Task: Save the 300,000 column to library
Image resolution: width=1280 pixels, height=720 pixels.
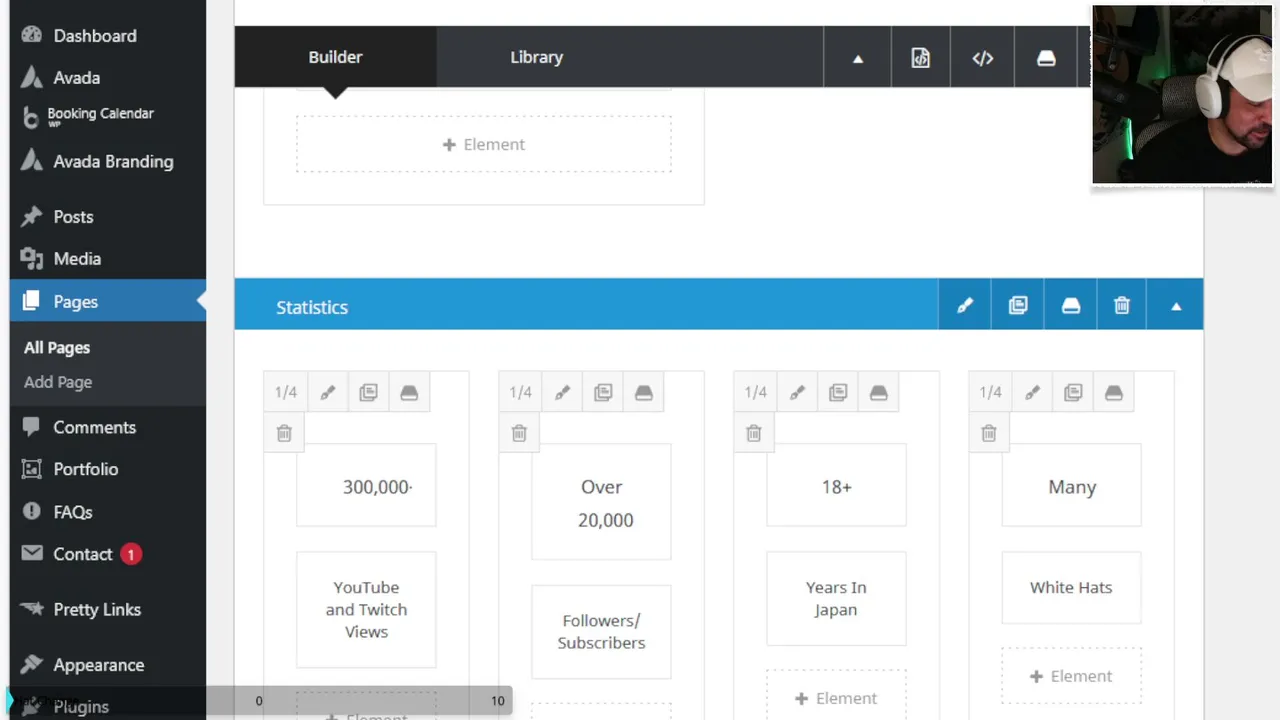Action: (409, 392)
